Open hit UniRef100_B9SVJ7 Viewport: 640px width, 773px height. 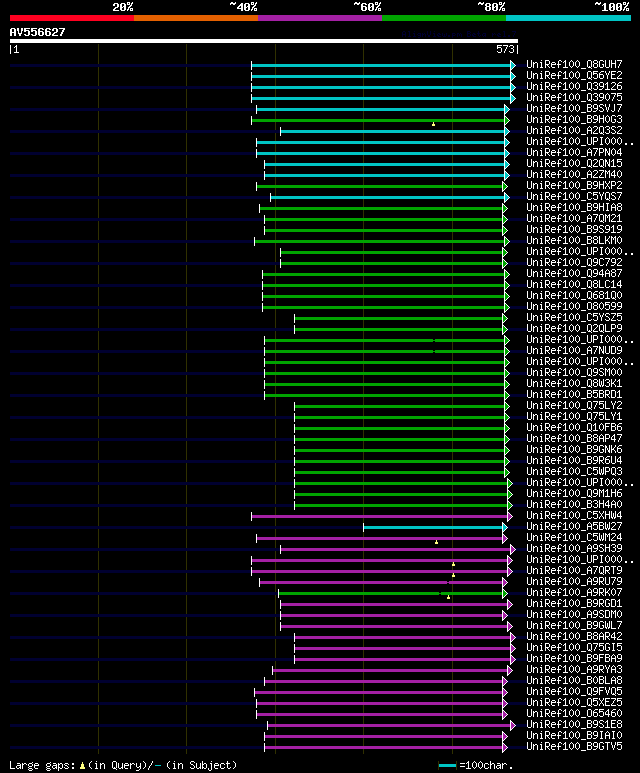pos(574,108)
